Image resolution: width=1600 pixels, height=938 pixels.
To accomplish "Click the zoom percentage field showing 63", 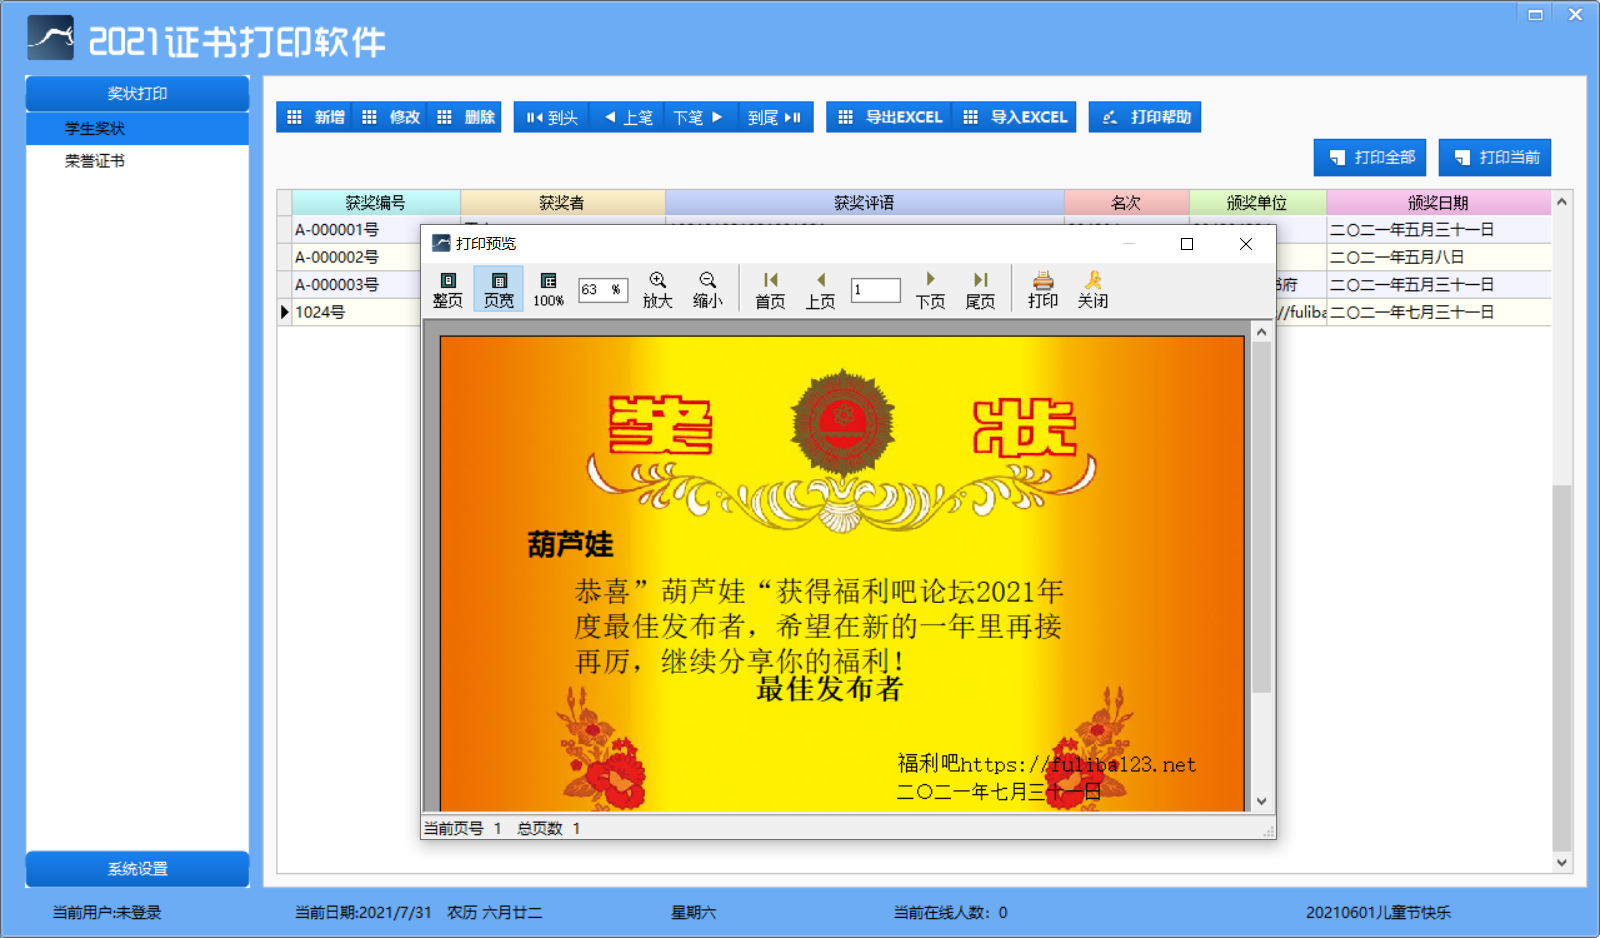I will click(x=603, y=290).
